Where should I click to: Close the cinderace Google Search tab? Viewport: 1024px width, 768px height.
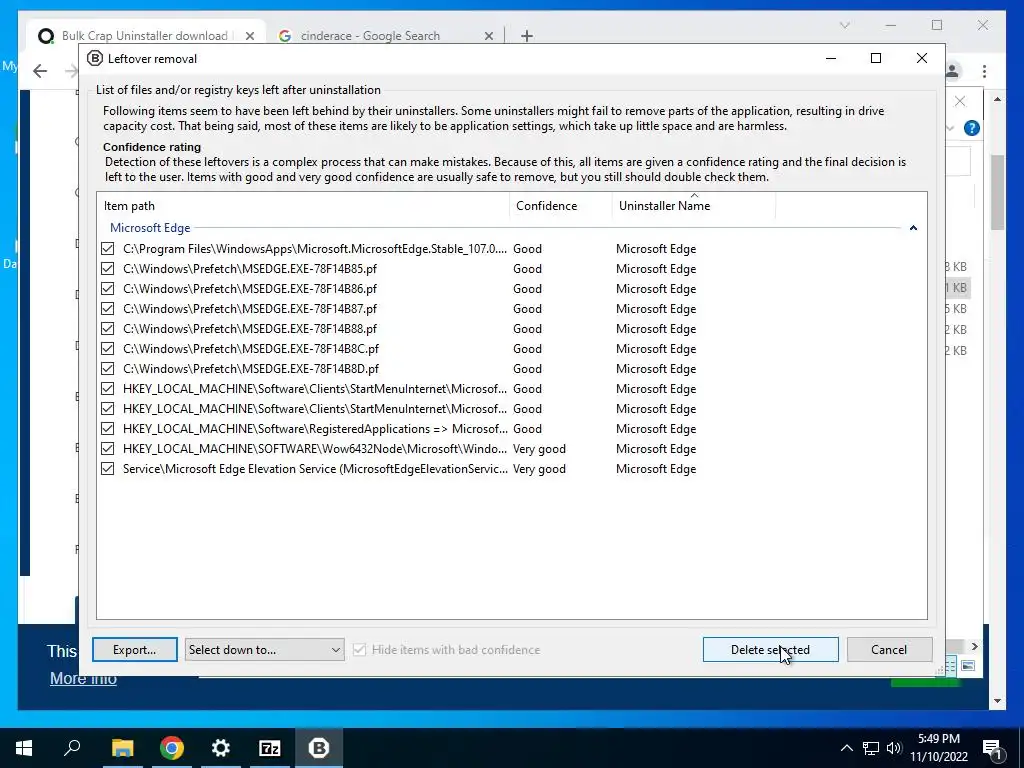click(488, 36)
